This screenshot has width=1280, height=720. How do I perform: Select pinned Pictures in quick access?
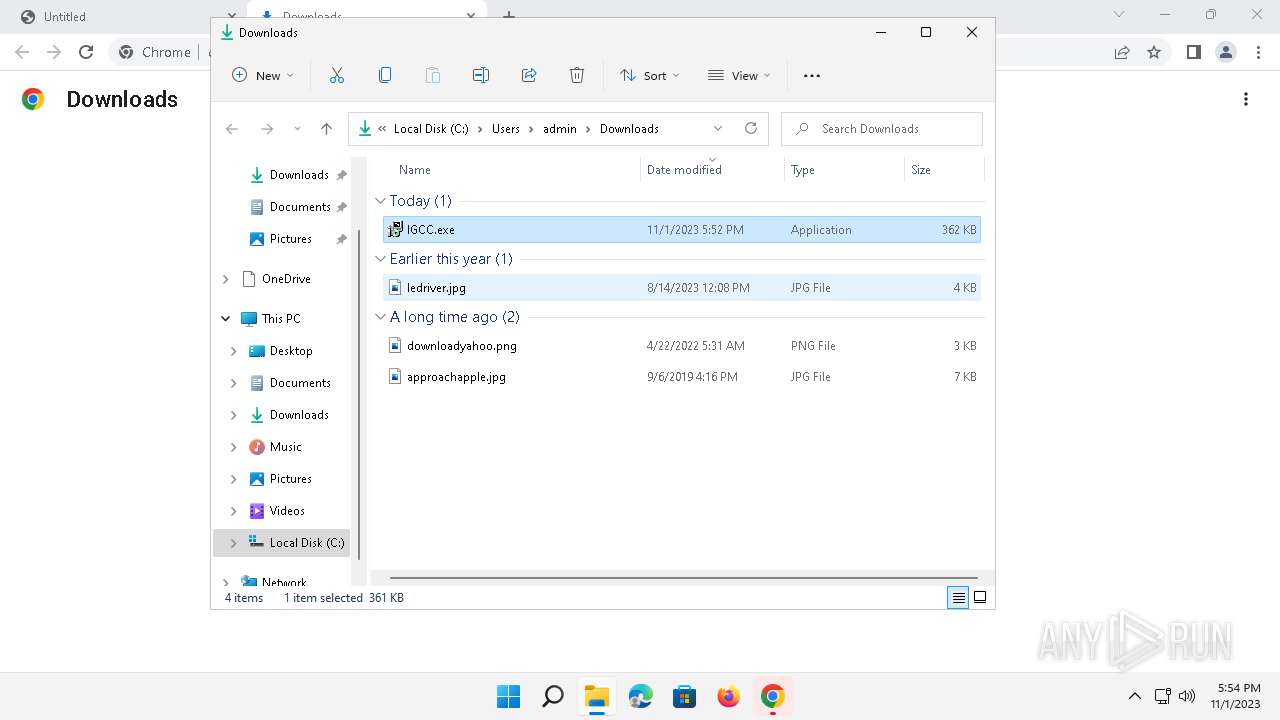(290, 239)
